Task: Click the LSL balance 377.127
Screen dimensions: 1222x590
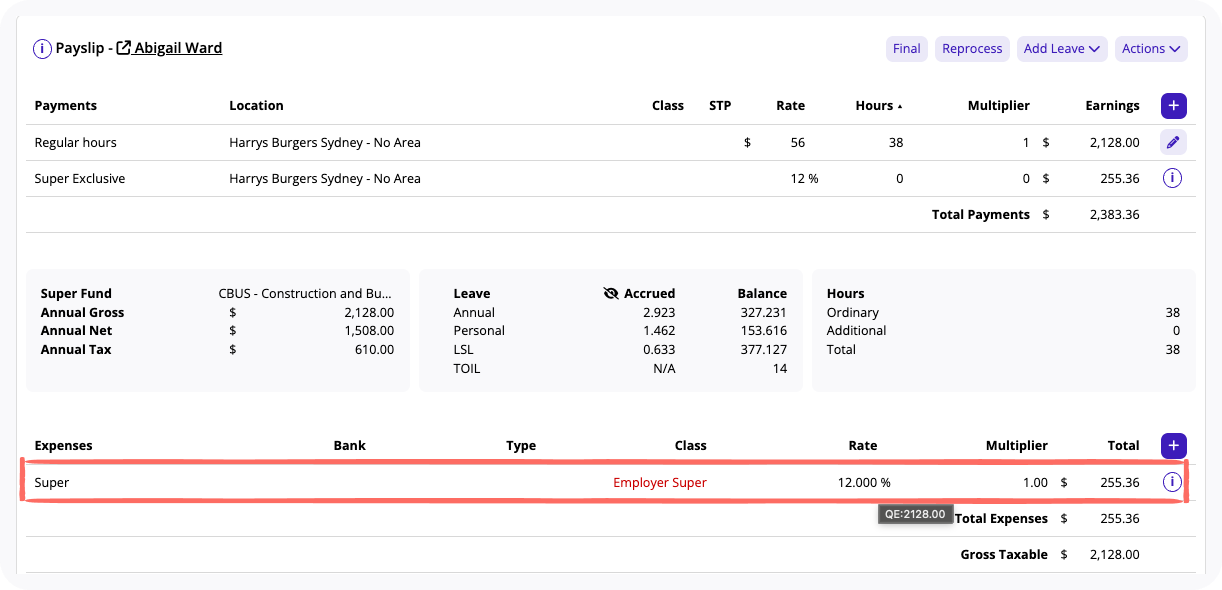Action: 762,349
